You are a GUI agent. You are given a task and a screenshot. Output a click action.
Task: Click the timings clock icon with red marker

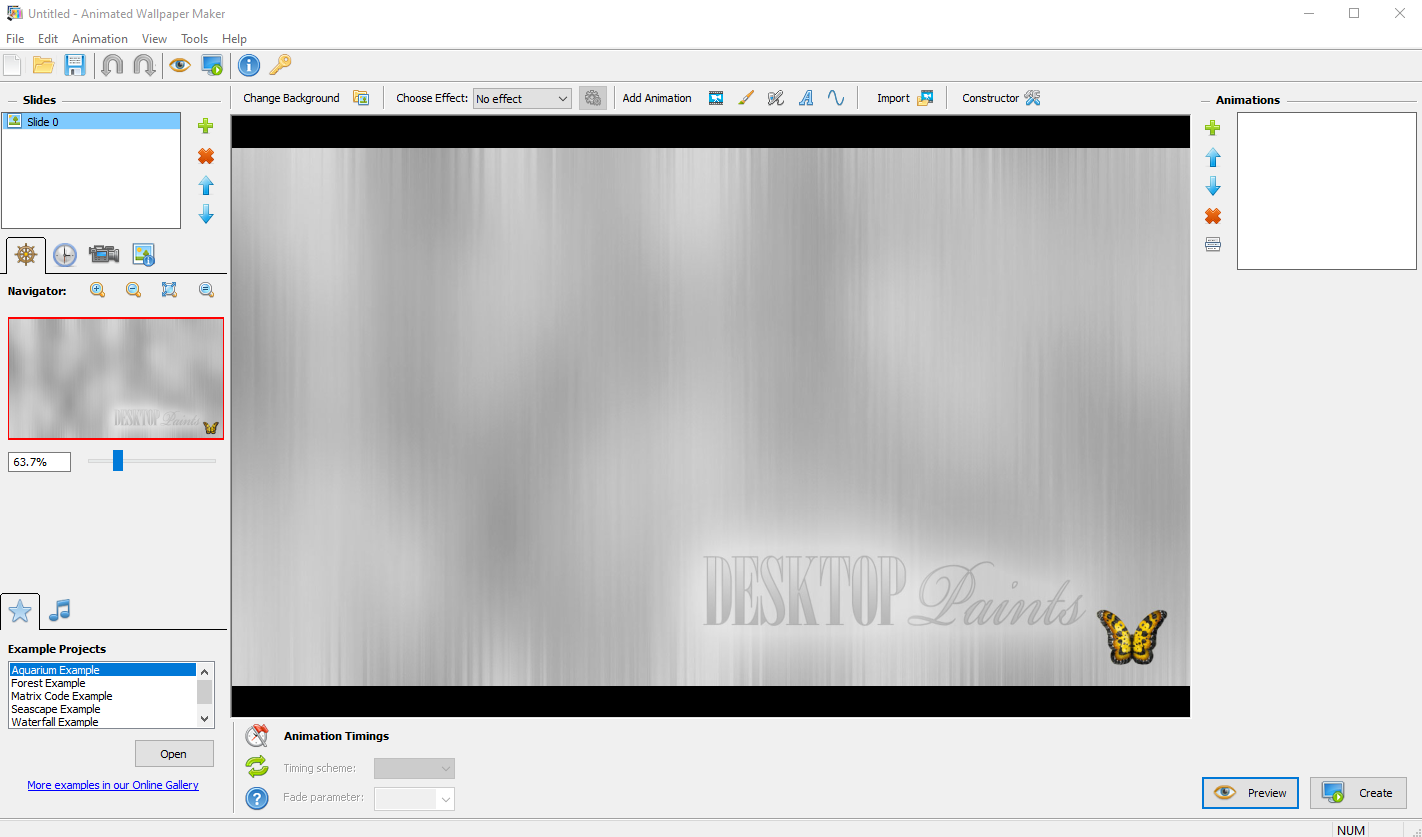pyautogui.click(x=257, y=736)
